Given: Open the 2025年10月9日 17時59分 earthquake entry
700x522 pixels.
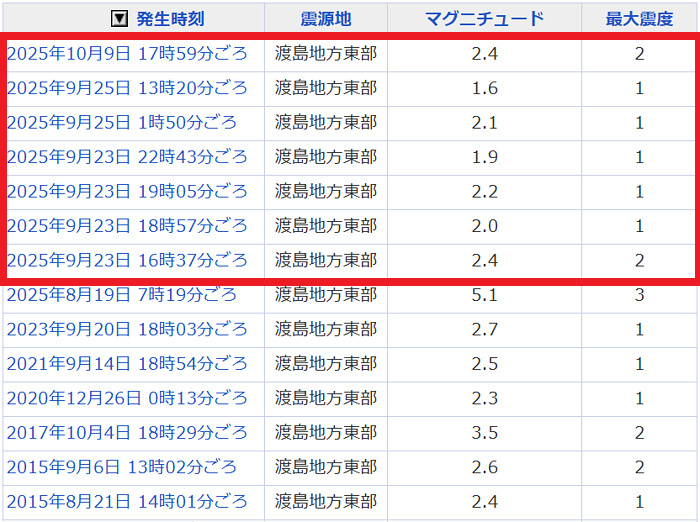Looking at the screenshot, I should click(127, 54).
